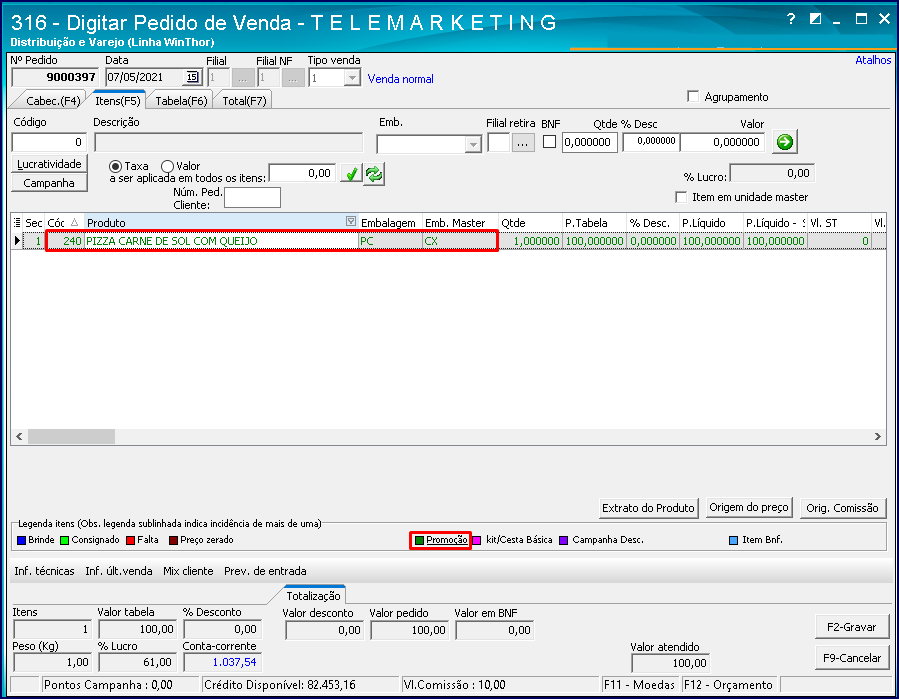Click the scrollbar left arrow

pos(19,436)
